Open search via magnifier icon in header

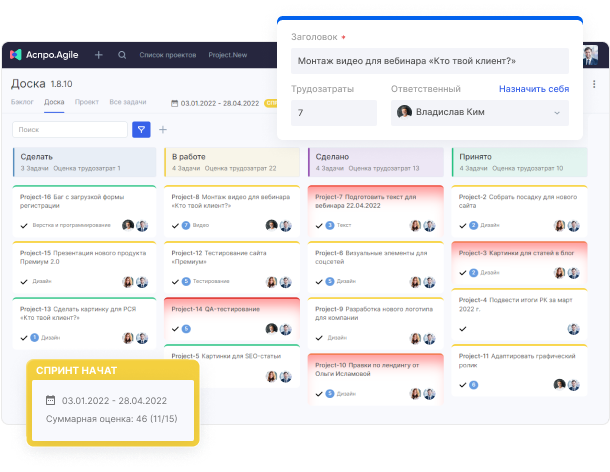coord(122,55)
